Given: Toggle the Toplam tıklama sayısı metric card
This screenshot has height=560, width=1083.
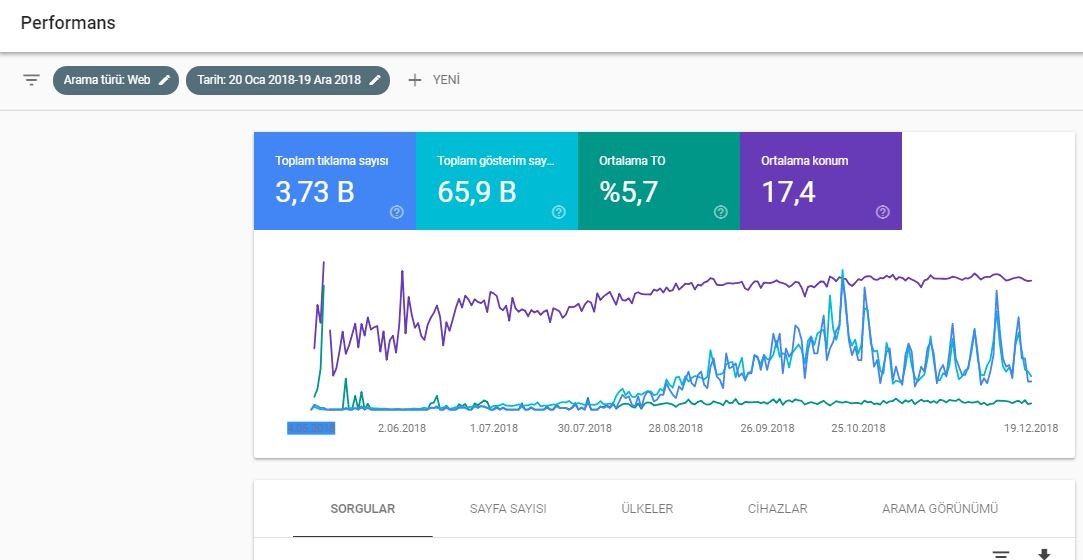Looking at the screenshot, I should point(335,181).
